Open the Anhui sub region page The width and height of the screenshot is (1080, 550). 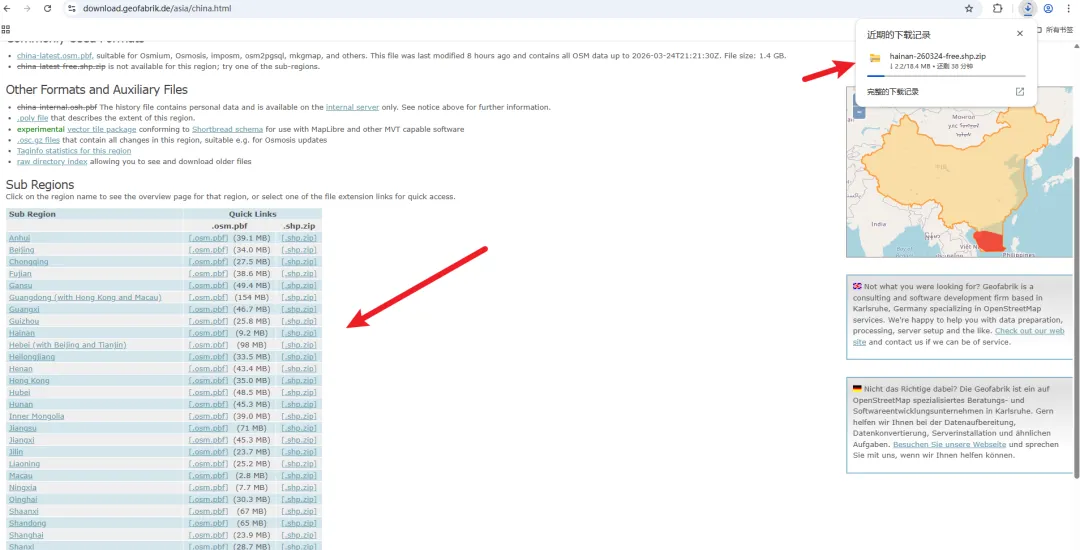click(19, 237)
